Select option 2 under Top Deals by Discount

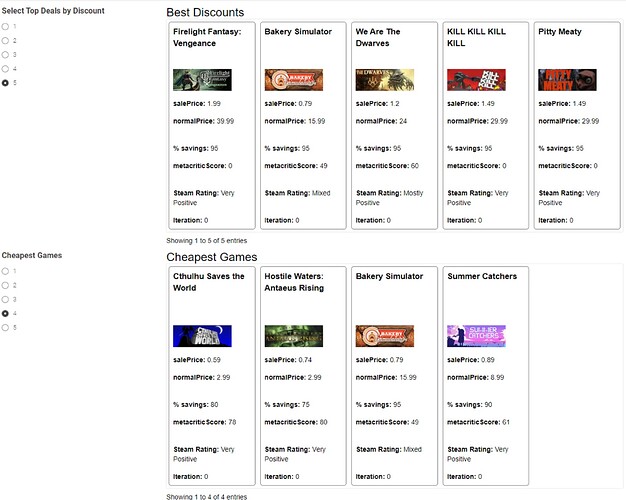[x=5, y=40]
